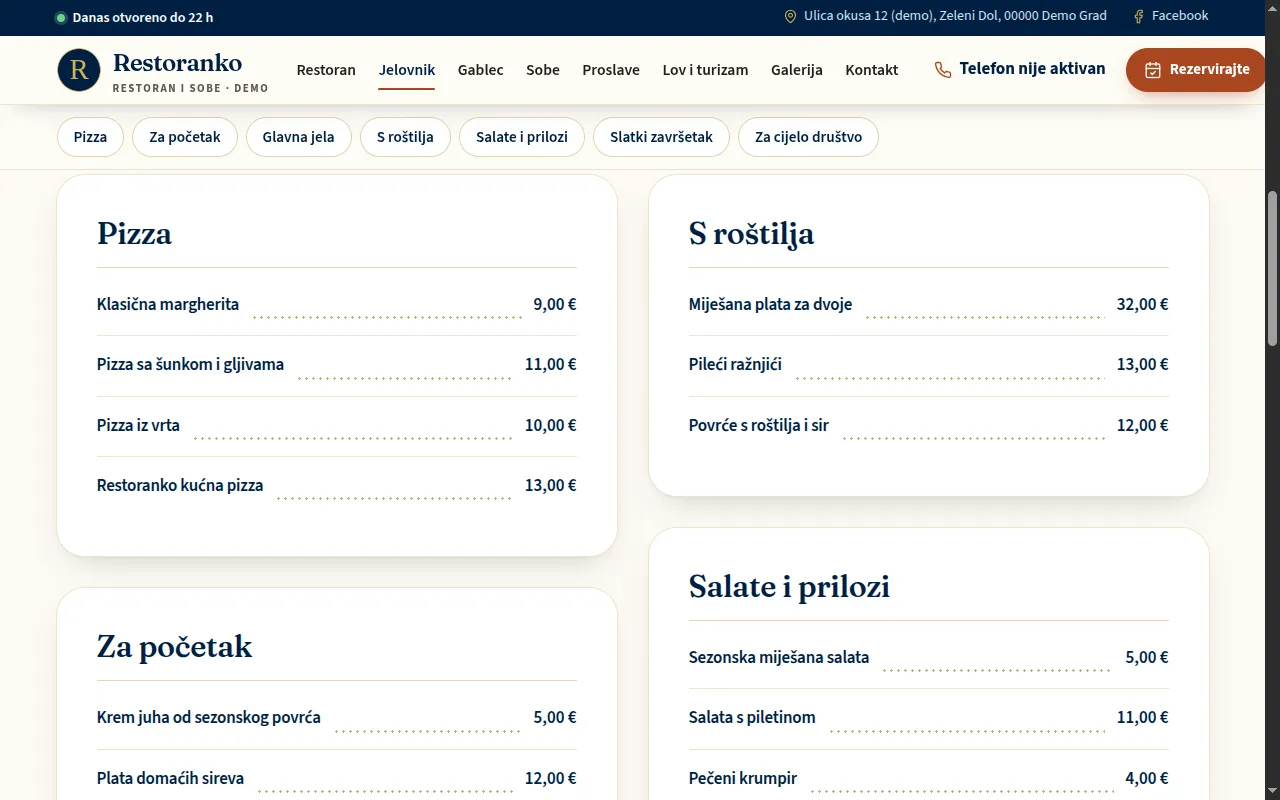Open the Facebook link in top bar
Screen dimensions: 1280x800
coord(1170,16)
